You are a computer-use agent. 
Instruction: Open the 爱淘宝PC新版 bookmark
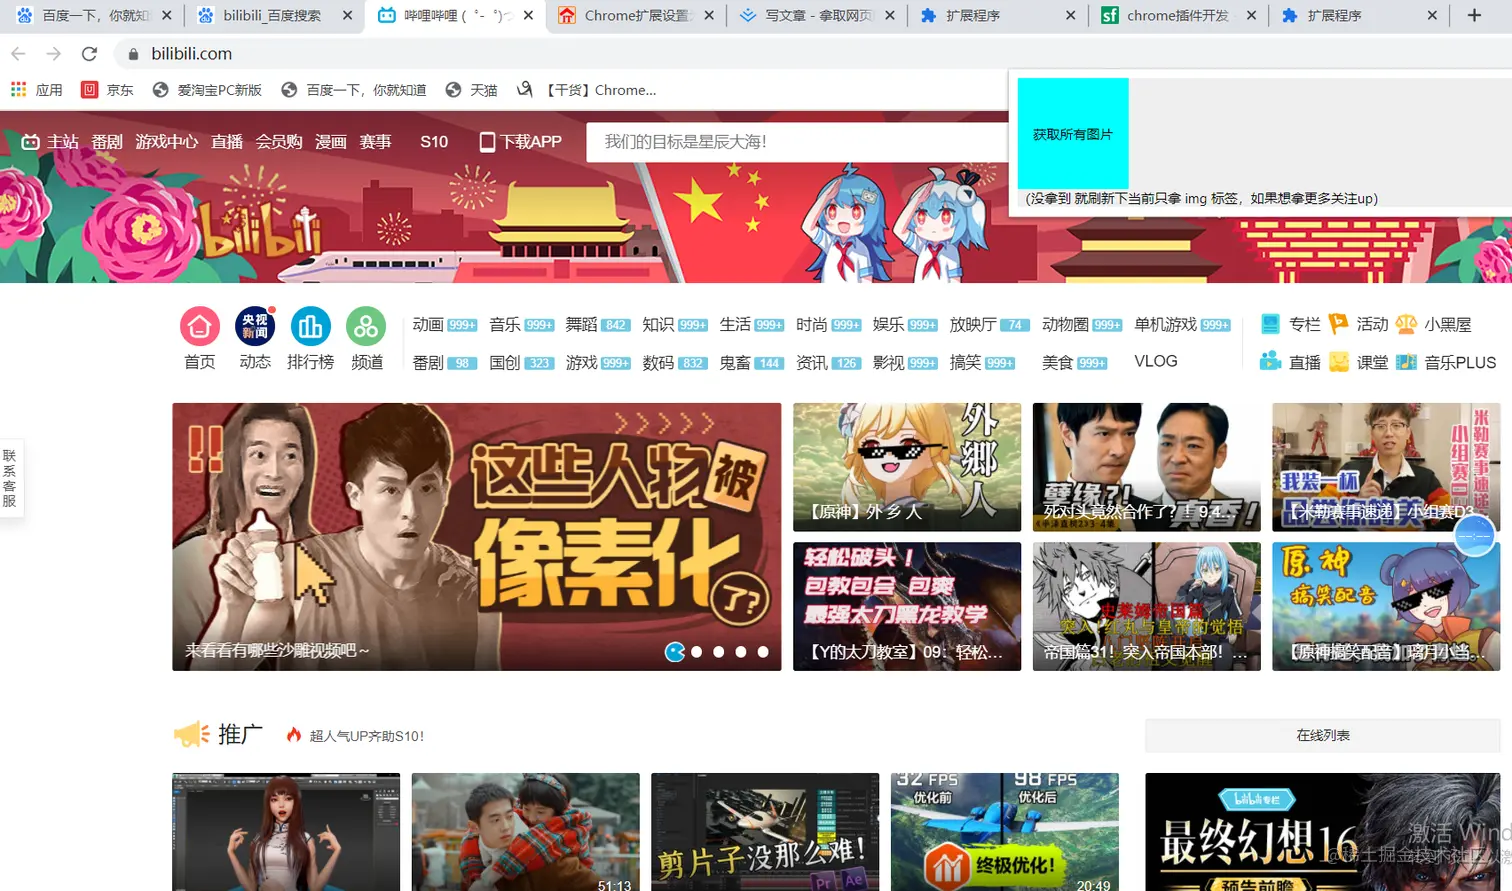click(x=207, y=90)
